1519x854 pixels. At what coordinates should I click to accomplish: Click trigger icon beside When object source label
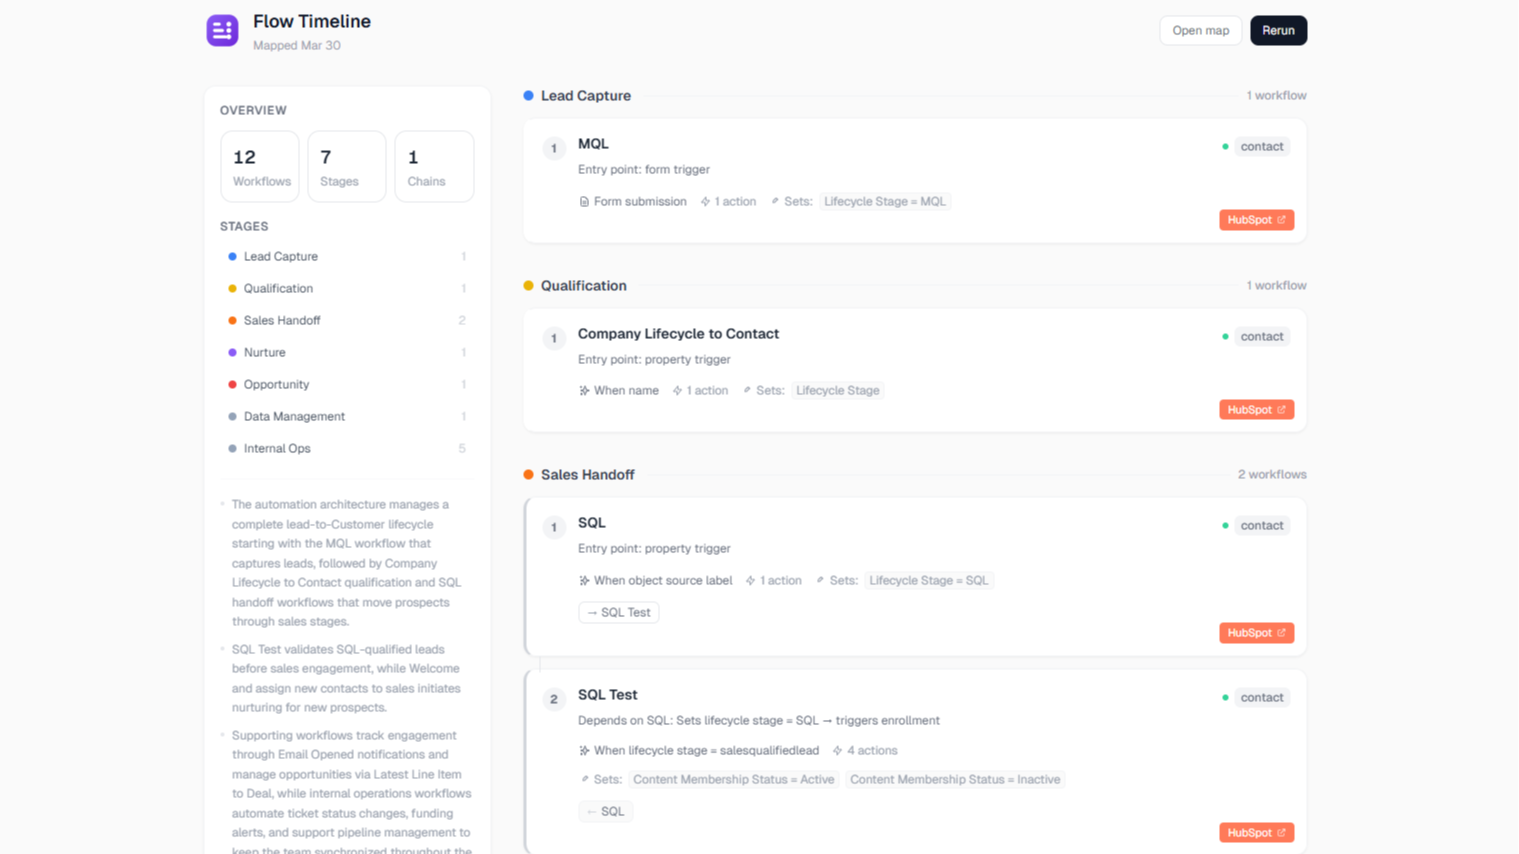584,581
